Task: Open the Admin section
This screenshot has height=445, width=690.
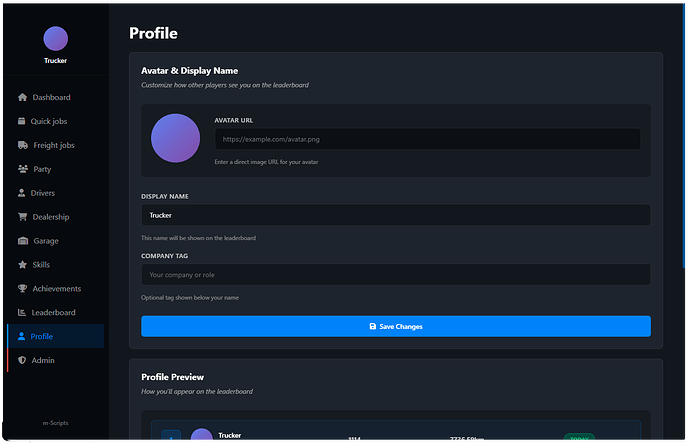Action: (43, 360)
